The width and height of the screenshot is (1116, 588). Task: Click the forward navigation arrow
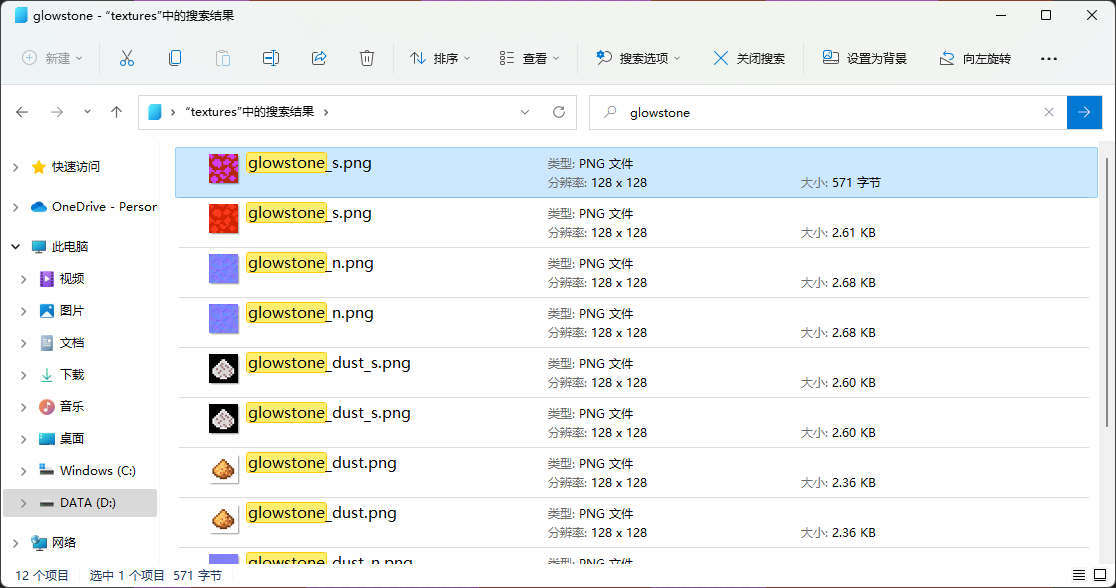point(57,112)
